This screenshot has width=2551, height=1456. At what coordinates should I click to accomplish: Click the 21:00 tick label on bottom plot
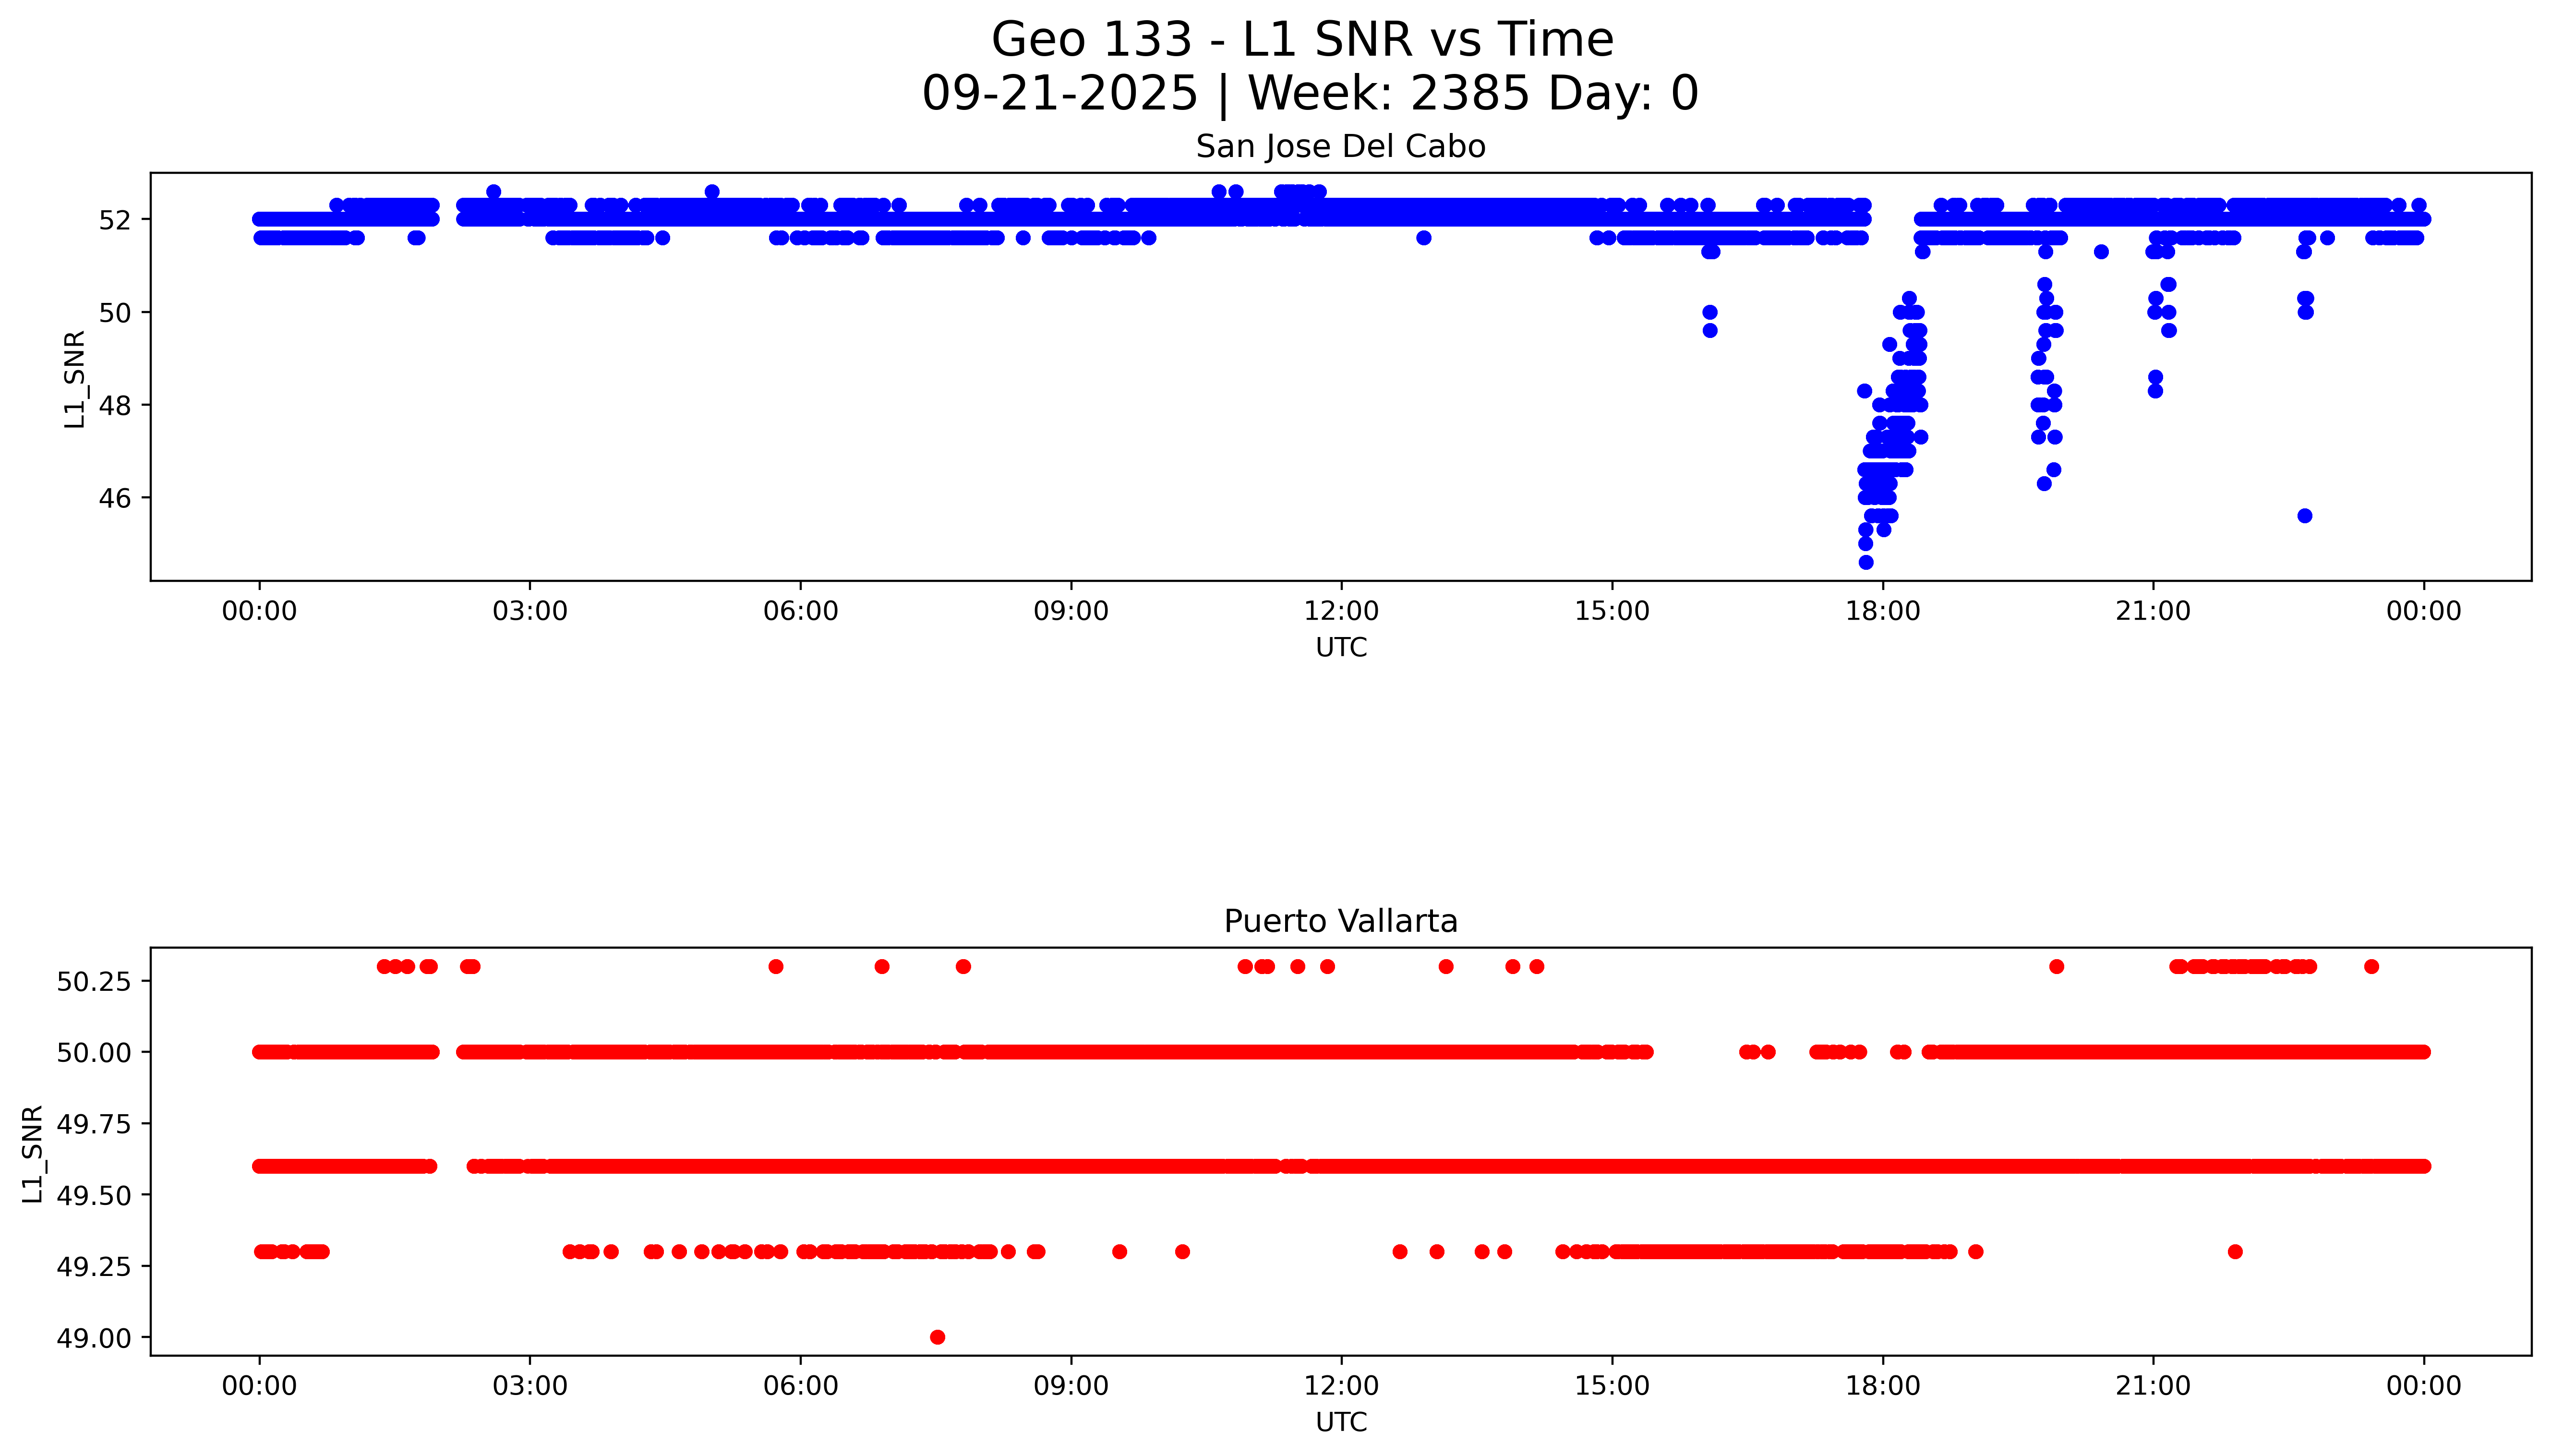[x=2152, y=1386]
